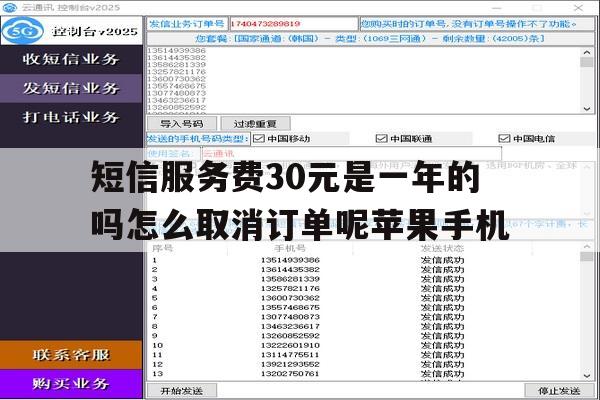This screenshot has width=600, height=400.
Task: Toggle 中国电信 checkbox
Action: (504, 139)
